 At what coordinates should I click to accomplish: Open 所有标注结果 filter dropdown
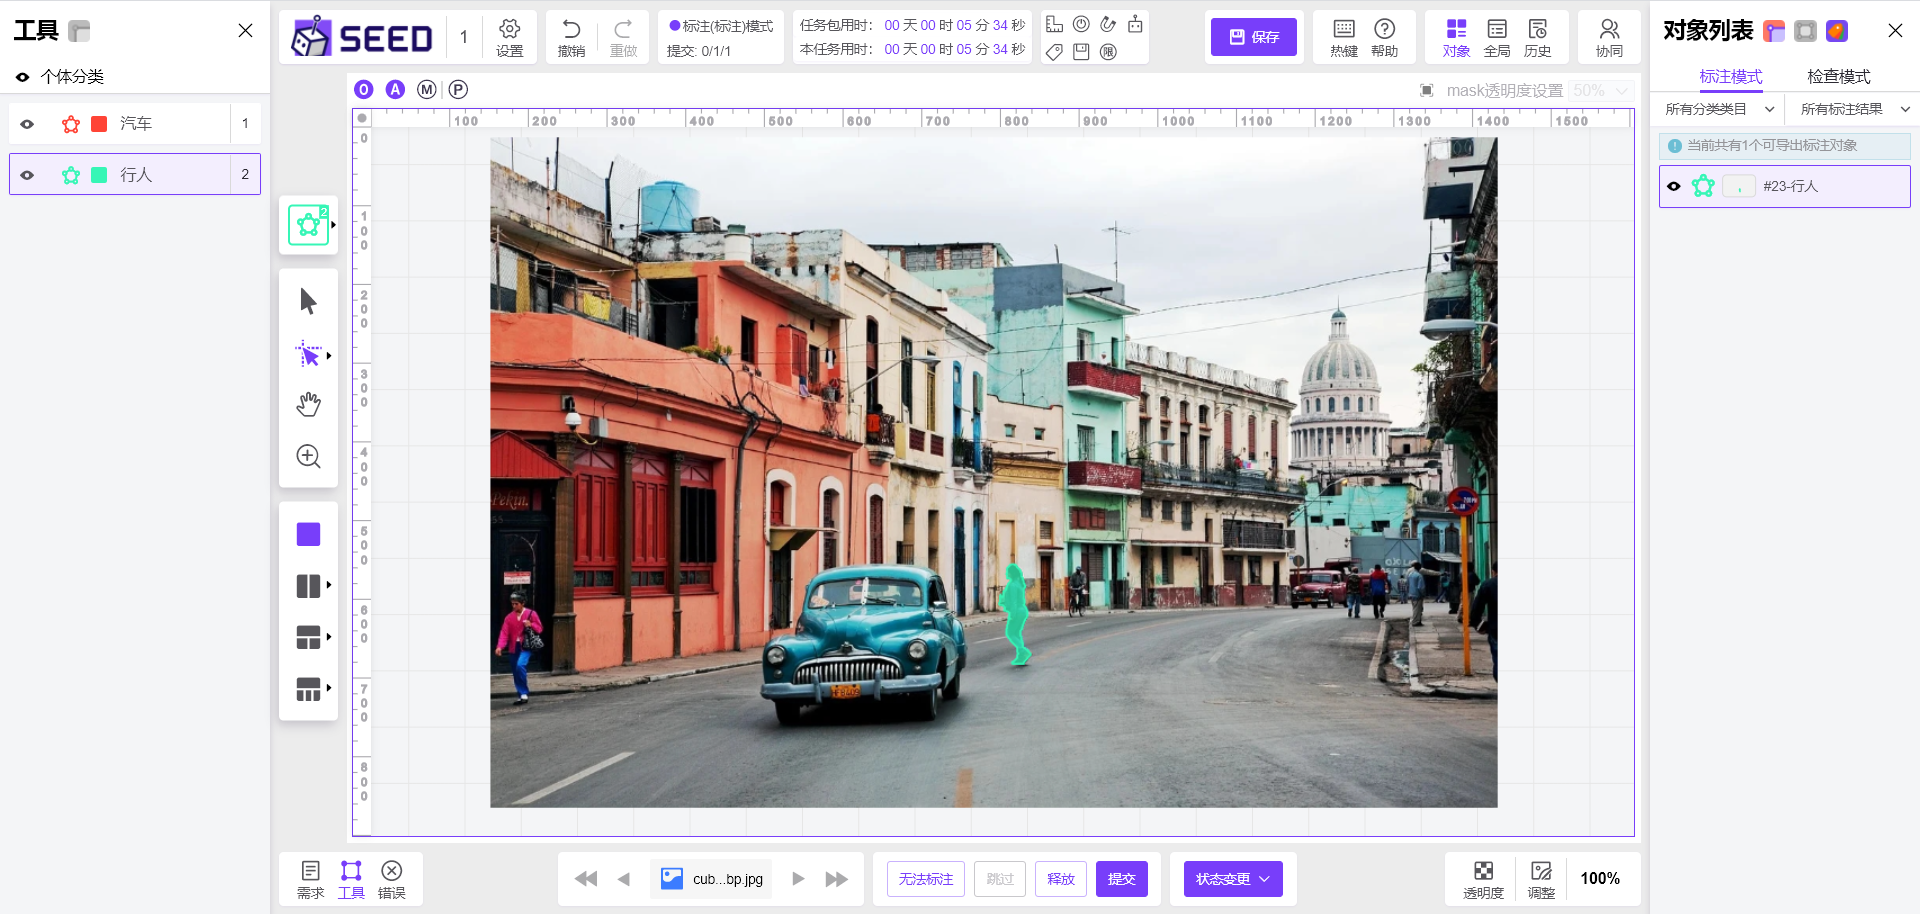(1855, 109)
